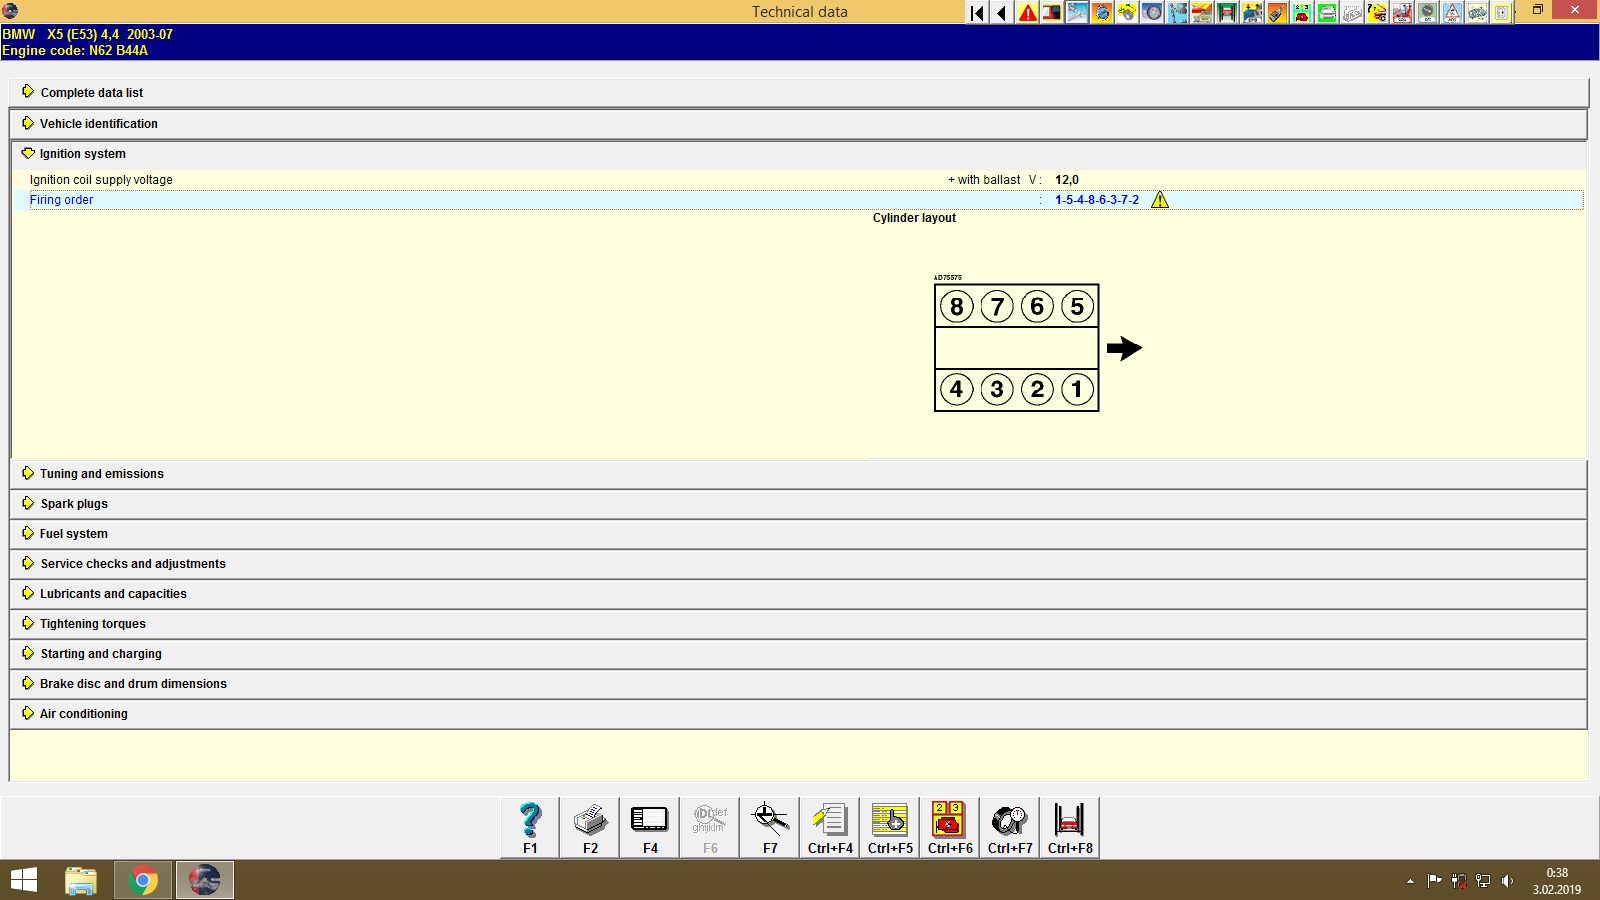This screenshot has height=900, width=1600.
Task: Select the F7 magnifier search icon
Action: point(769,826)
